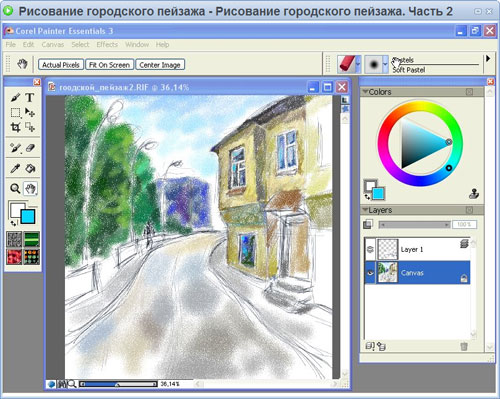This screenshot has width=500, height=399.
Task: Open the brush category dropdown arrow
Action: pyautogui.click(x=358, y=63)
